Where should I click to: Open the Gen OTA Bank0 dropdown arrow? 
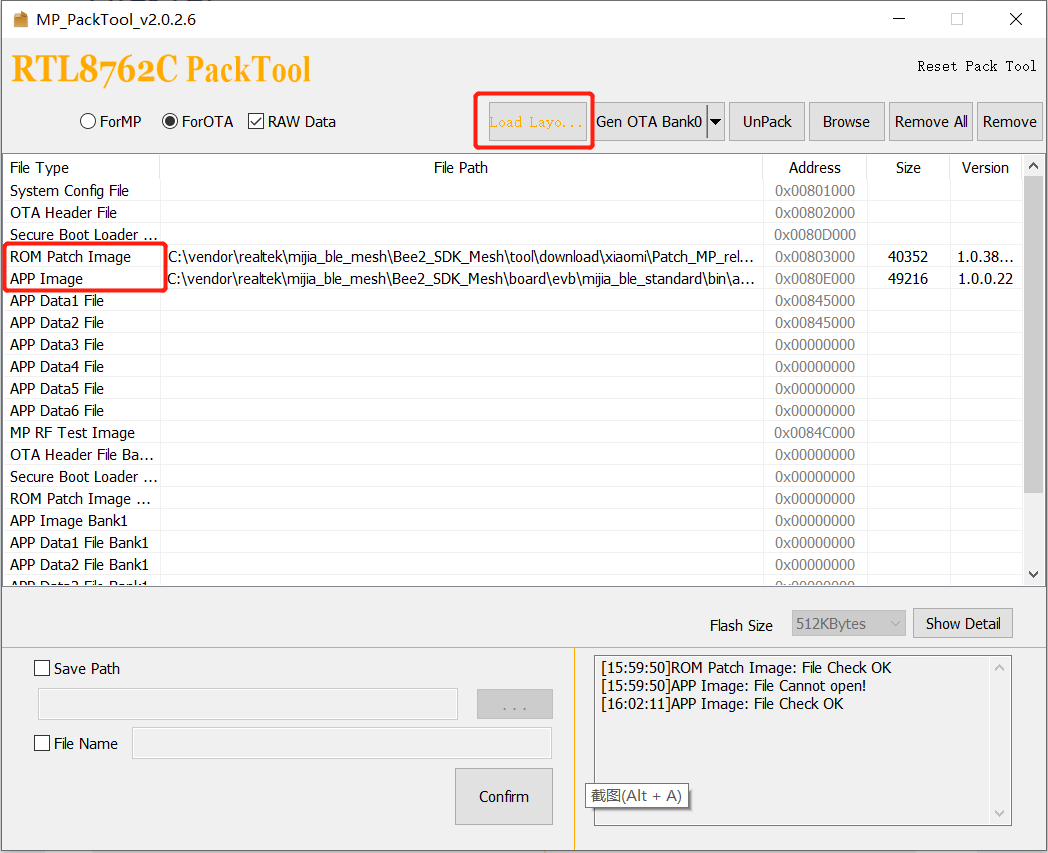(716, 120)
